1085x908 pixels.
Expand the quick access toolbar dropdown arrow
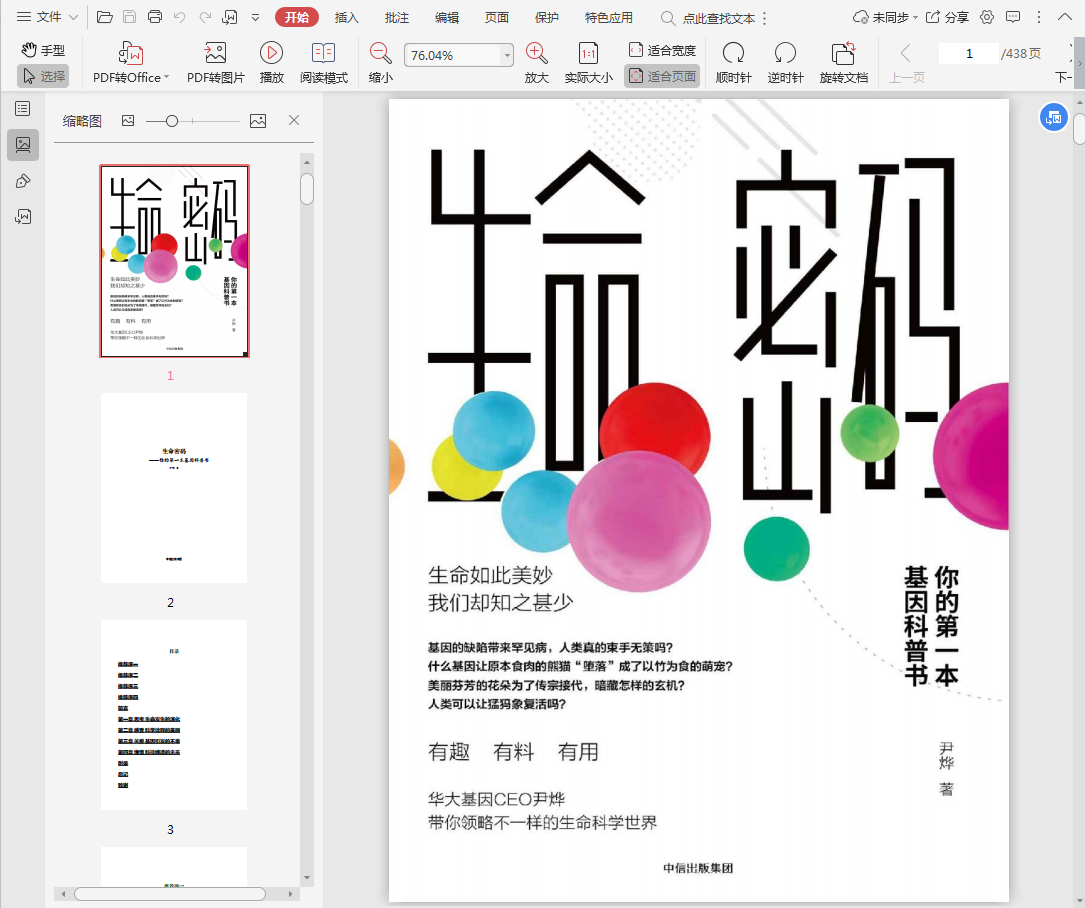(256, 17)
